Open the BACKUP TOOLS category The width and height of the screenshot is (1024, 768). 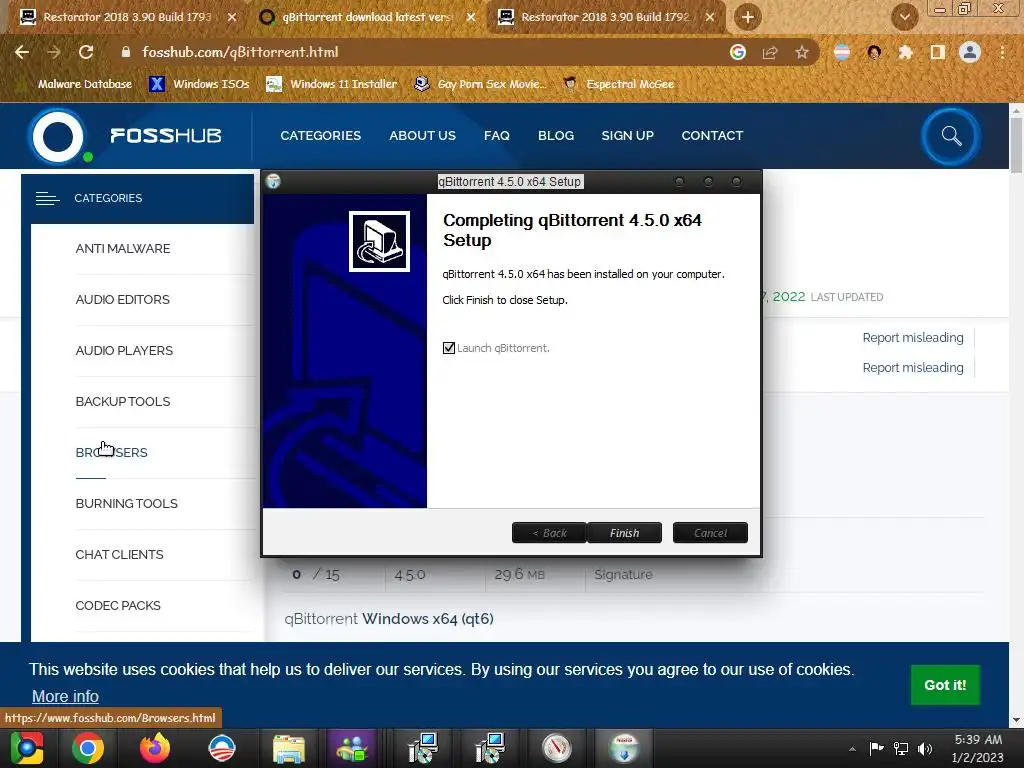[x=123, y=402]
